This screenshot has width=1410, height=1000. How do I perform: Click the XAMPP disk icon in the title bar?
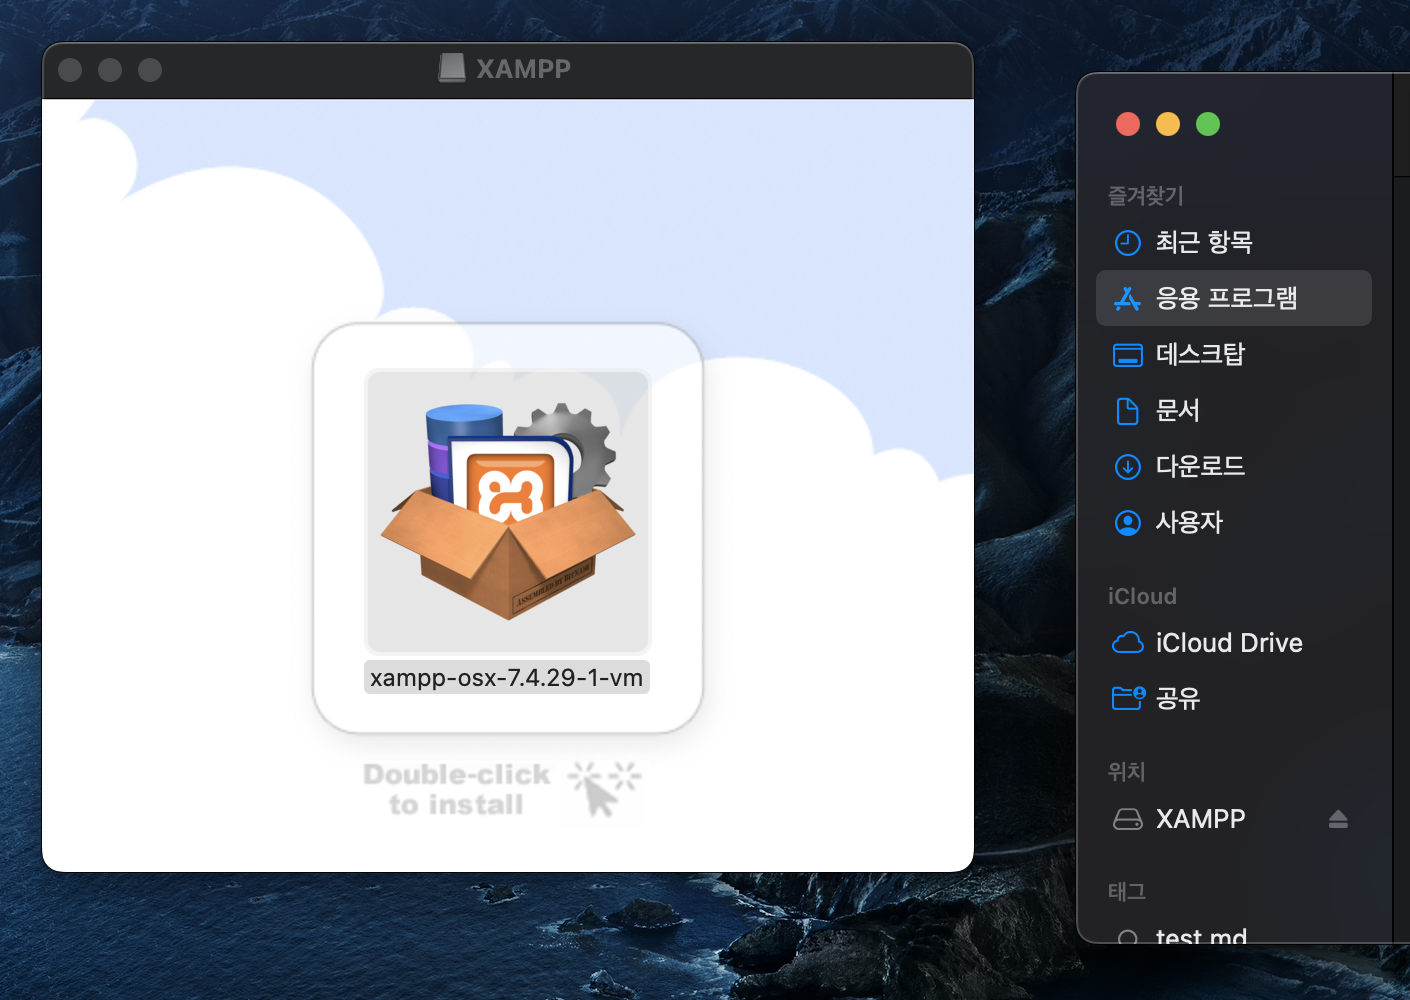pos(452,68)
